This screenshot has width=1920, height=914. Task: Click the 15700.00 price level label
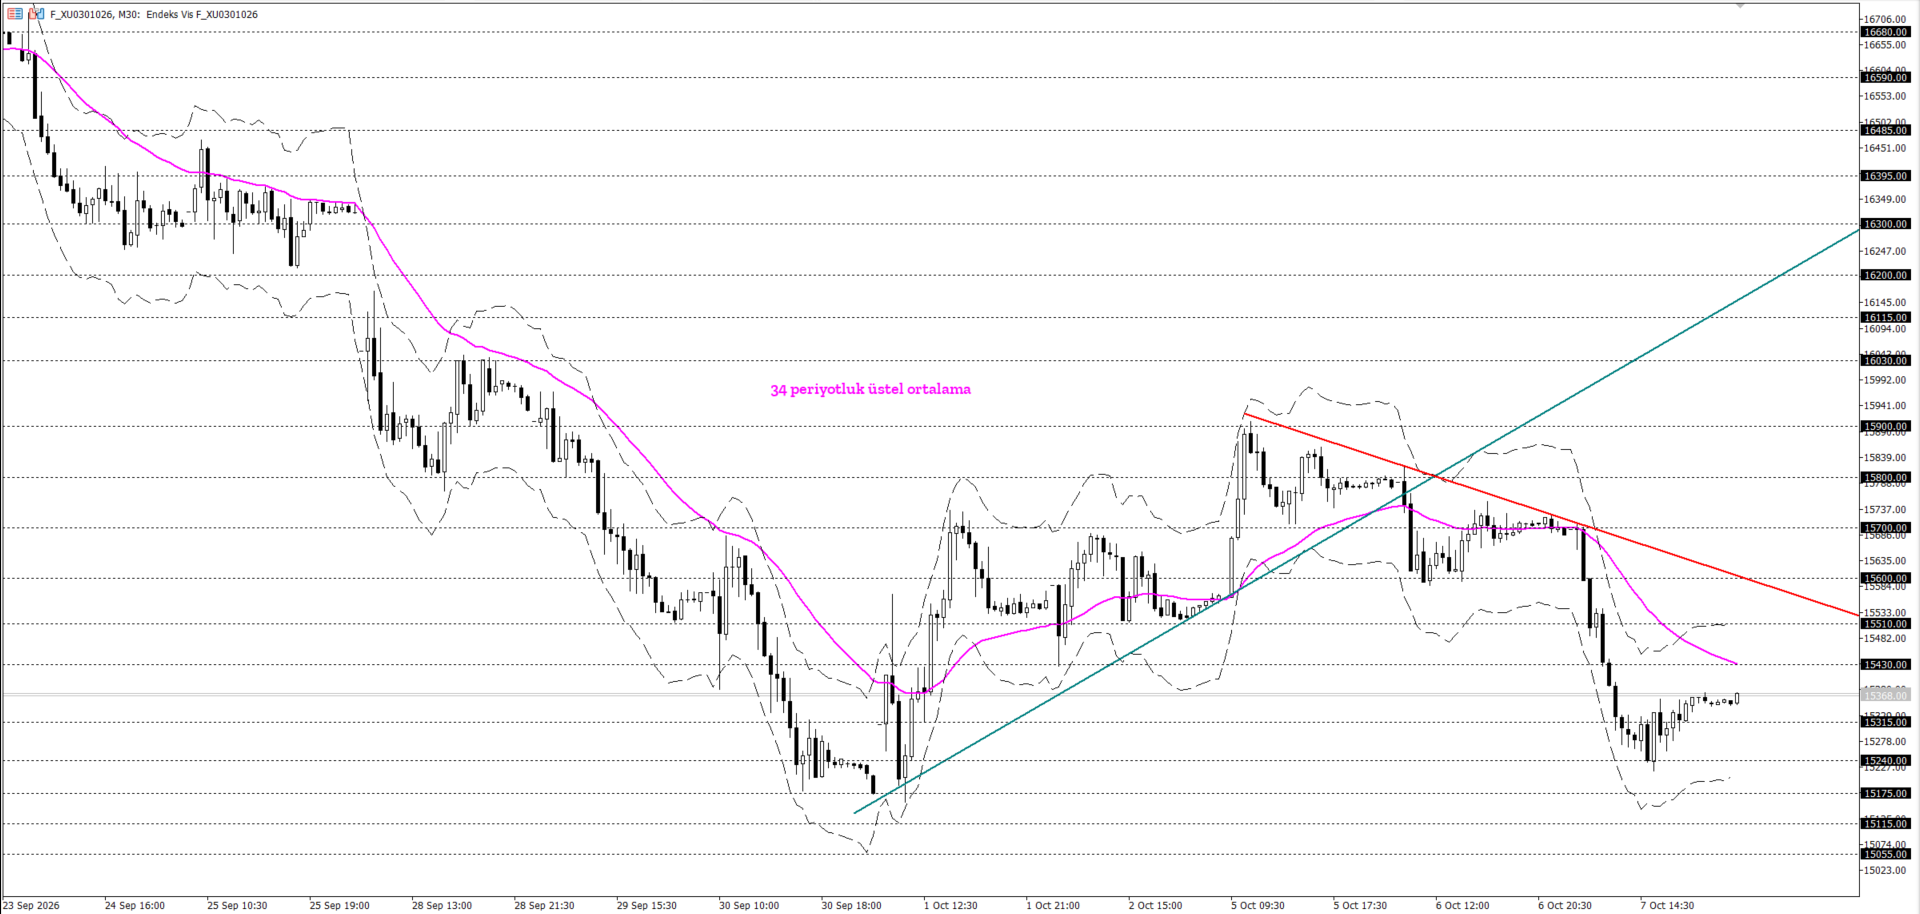point(1885,528)
